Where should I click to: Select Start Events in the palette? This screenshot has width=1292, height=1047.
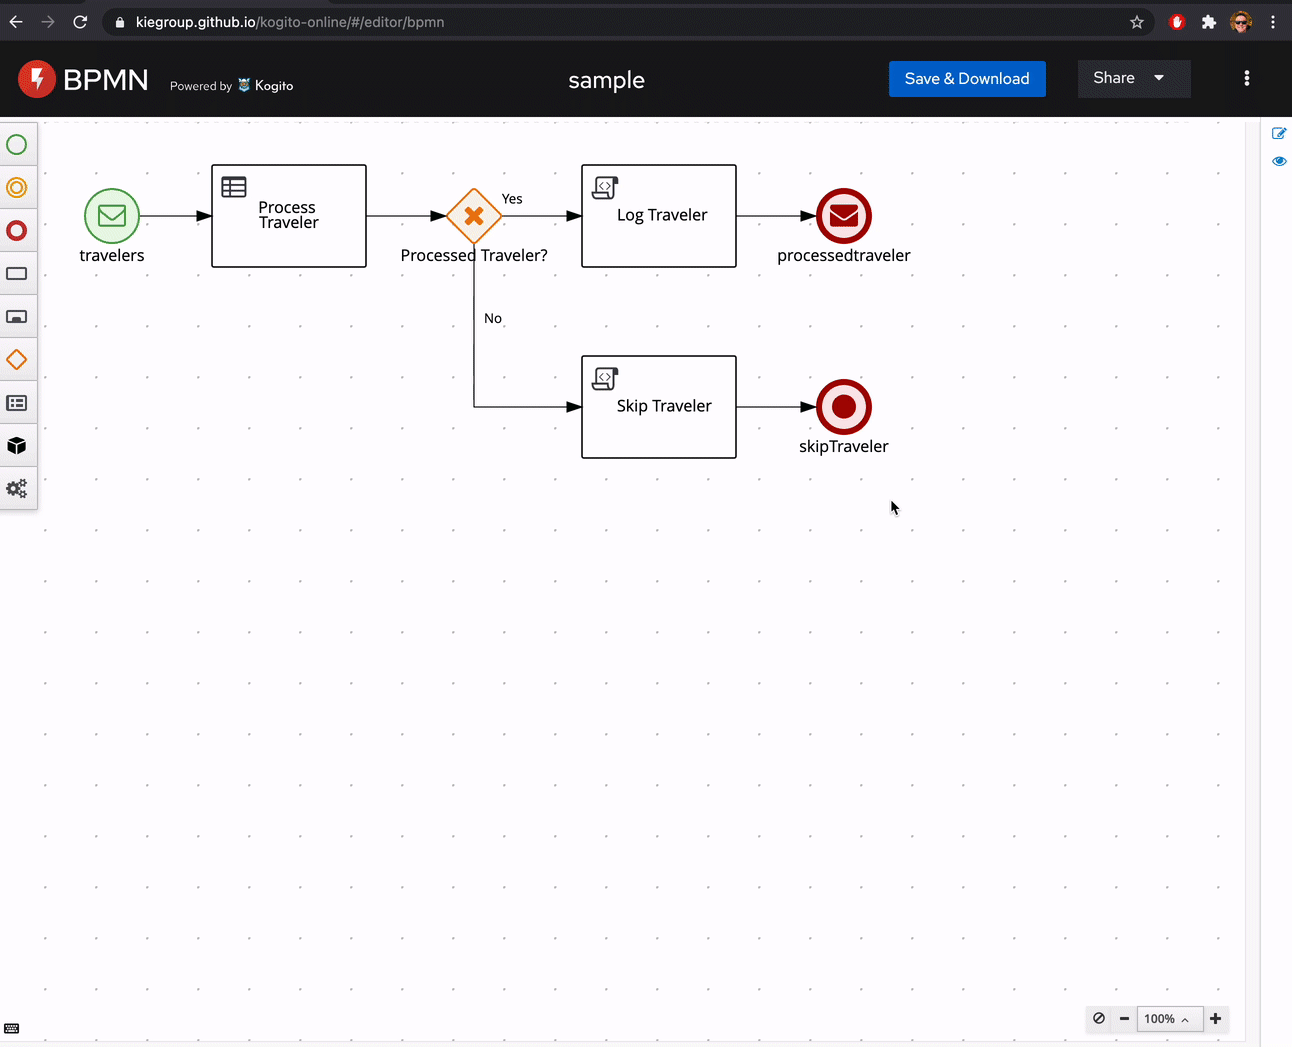(x=17, y=145)
